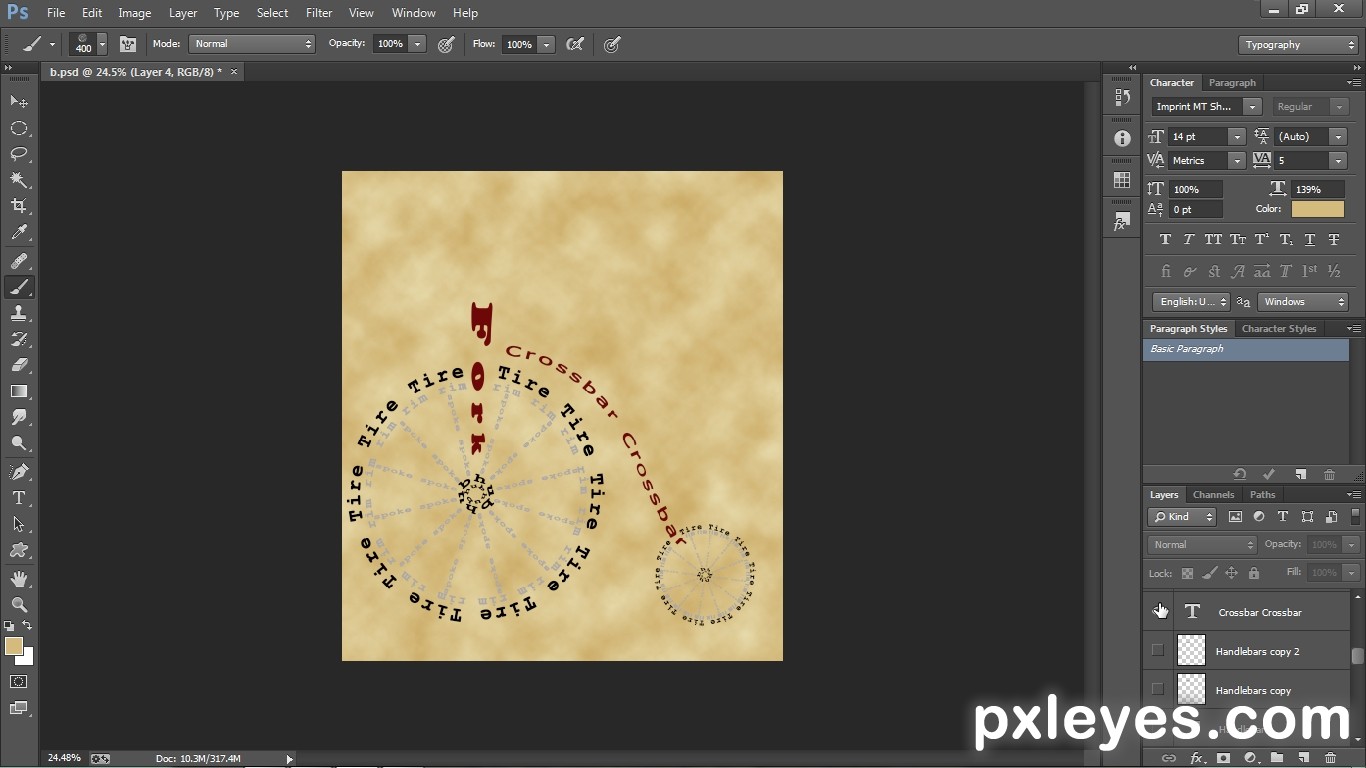Select the Crop tool
The width and height of the screenshot is (1366, 768).
(19, 206)
